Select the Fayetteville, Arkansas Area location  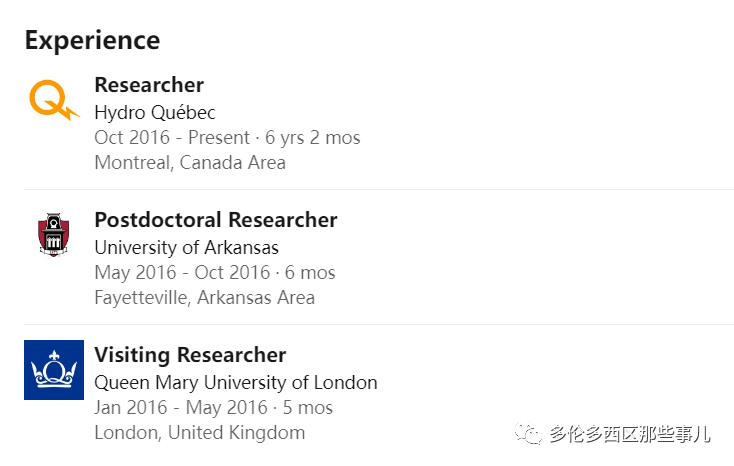pos(204,298)
